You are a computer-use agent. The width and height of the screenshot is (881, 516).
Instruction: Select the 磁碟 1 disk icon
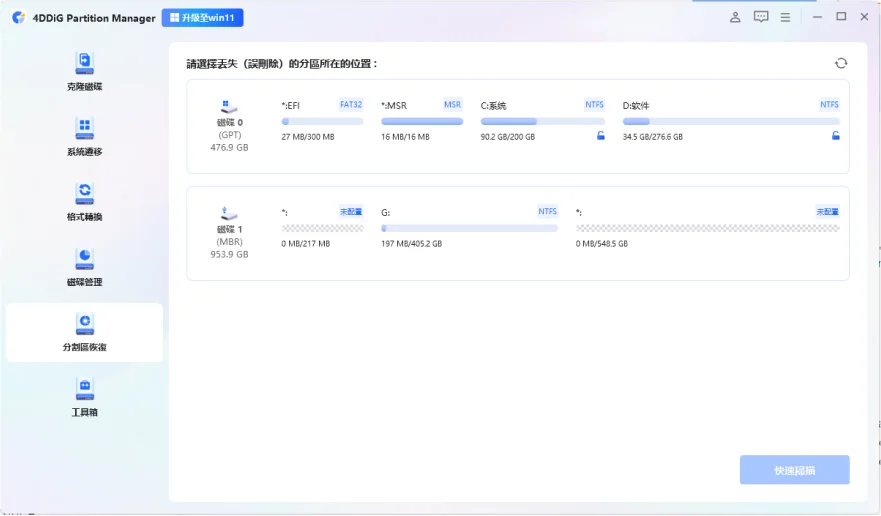click(x=229, y=213)
